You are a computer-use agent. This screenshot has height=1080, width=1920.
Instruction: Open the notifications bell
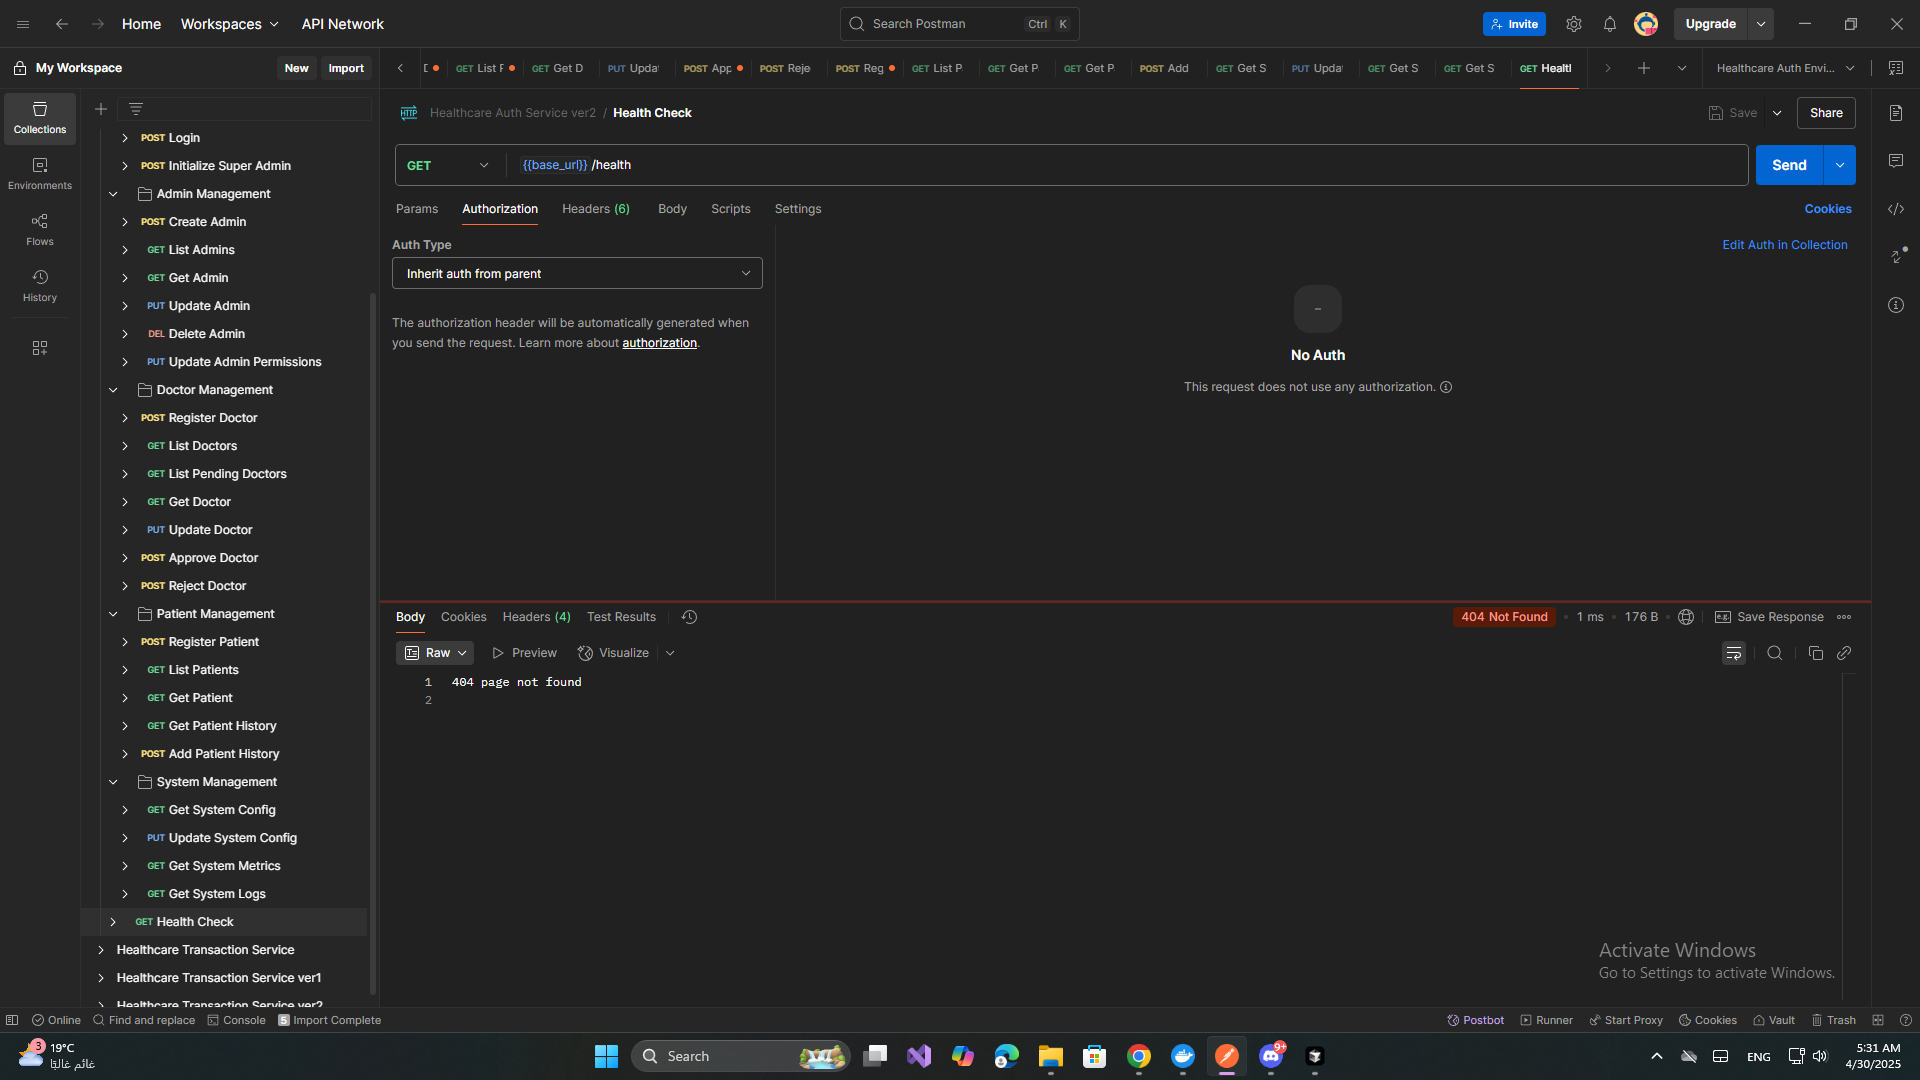[1609, 24]
